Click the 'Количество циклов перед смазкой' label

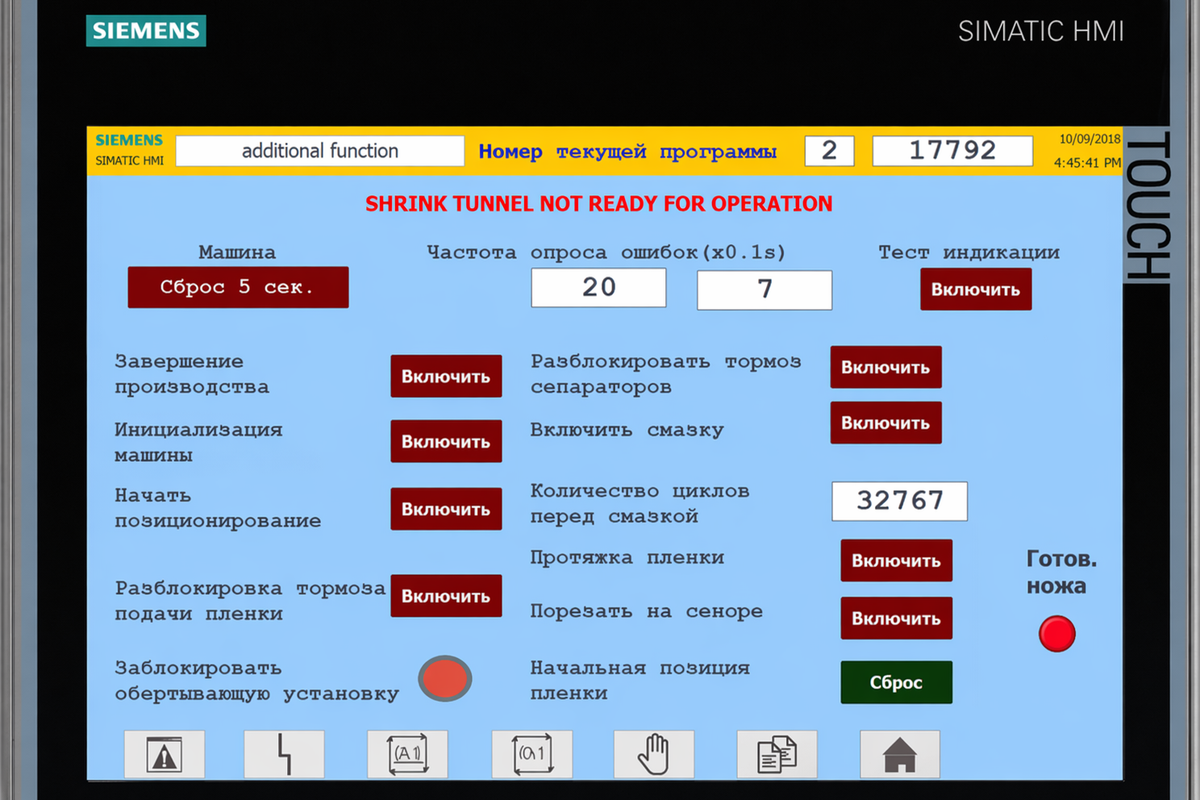640,504
